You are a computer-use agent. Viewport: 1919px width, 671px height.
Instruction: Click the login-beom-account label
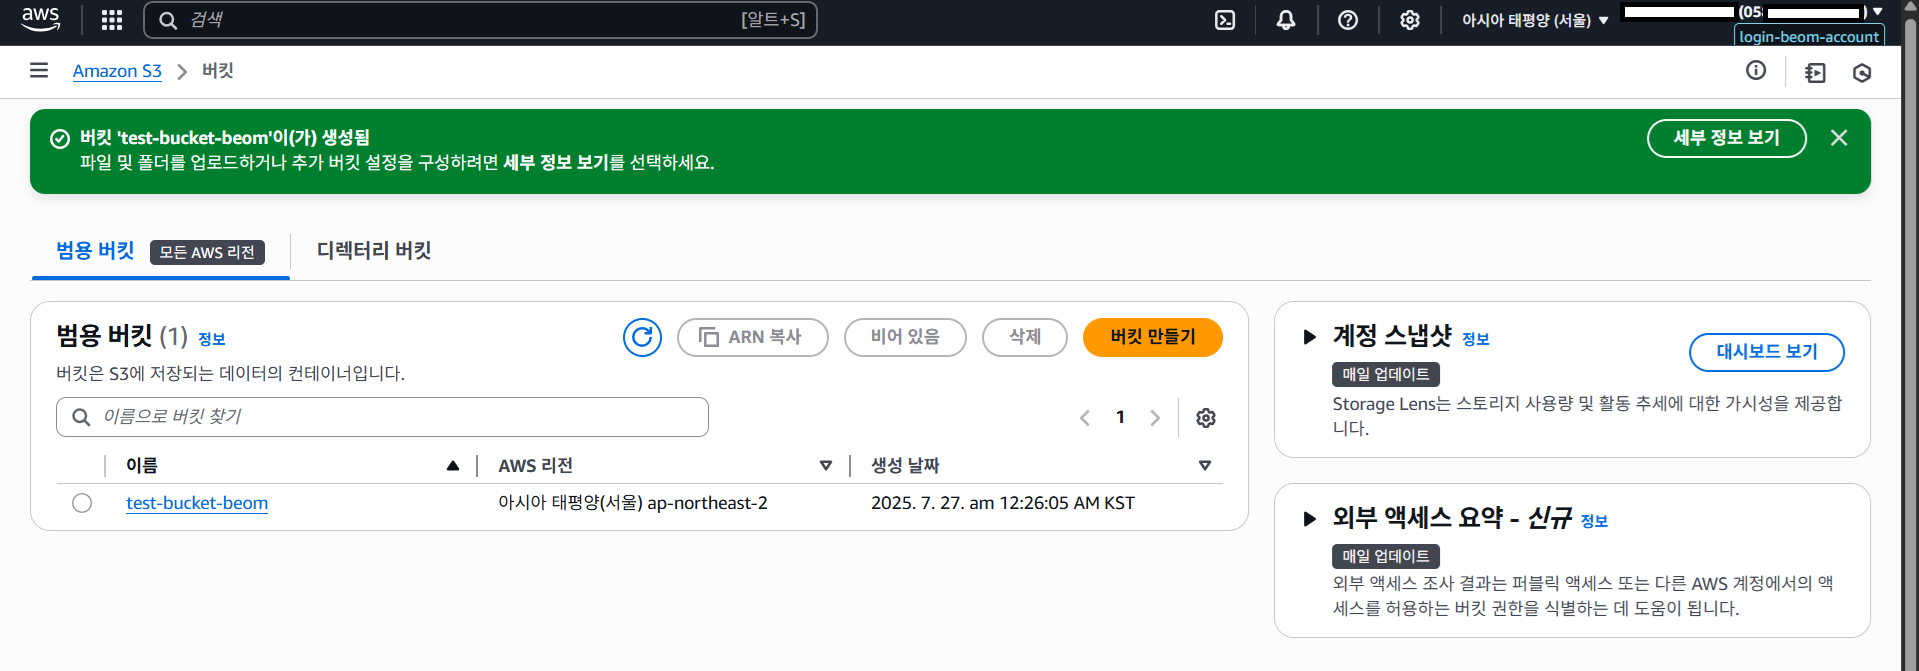1809,36
